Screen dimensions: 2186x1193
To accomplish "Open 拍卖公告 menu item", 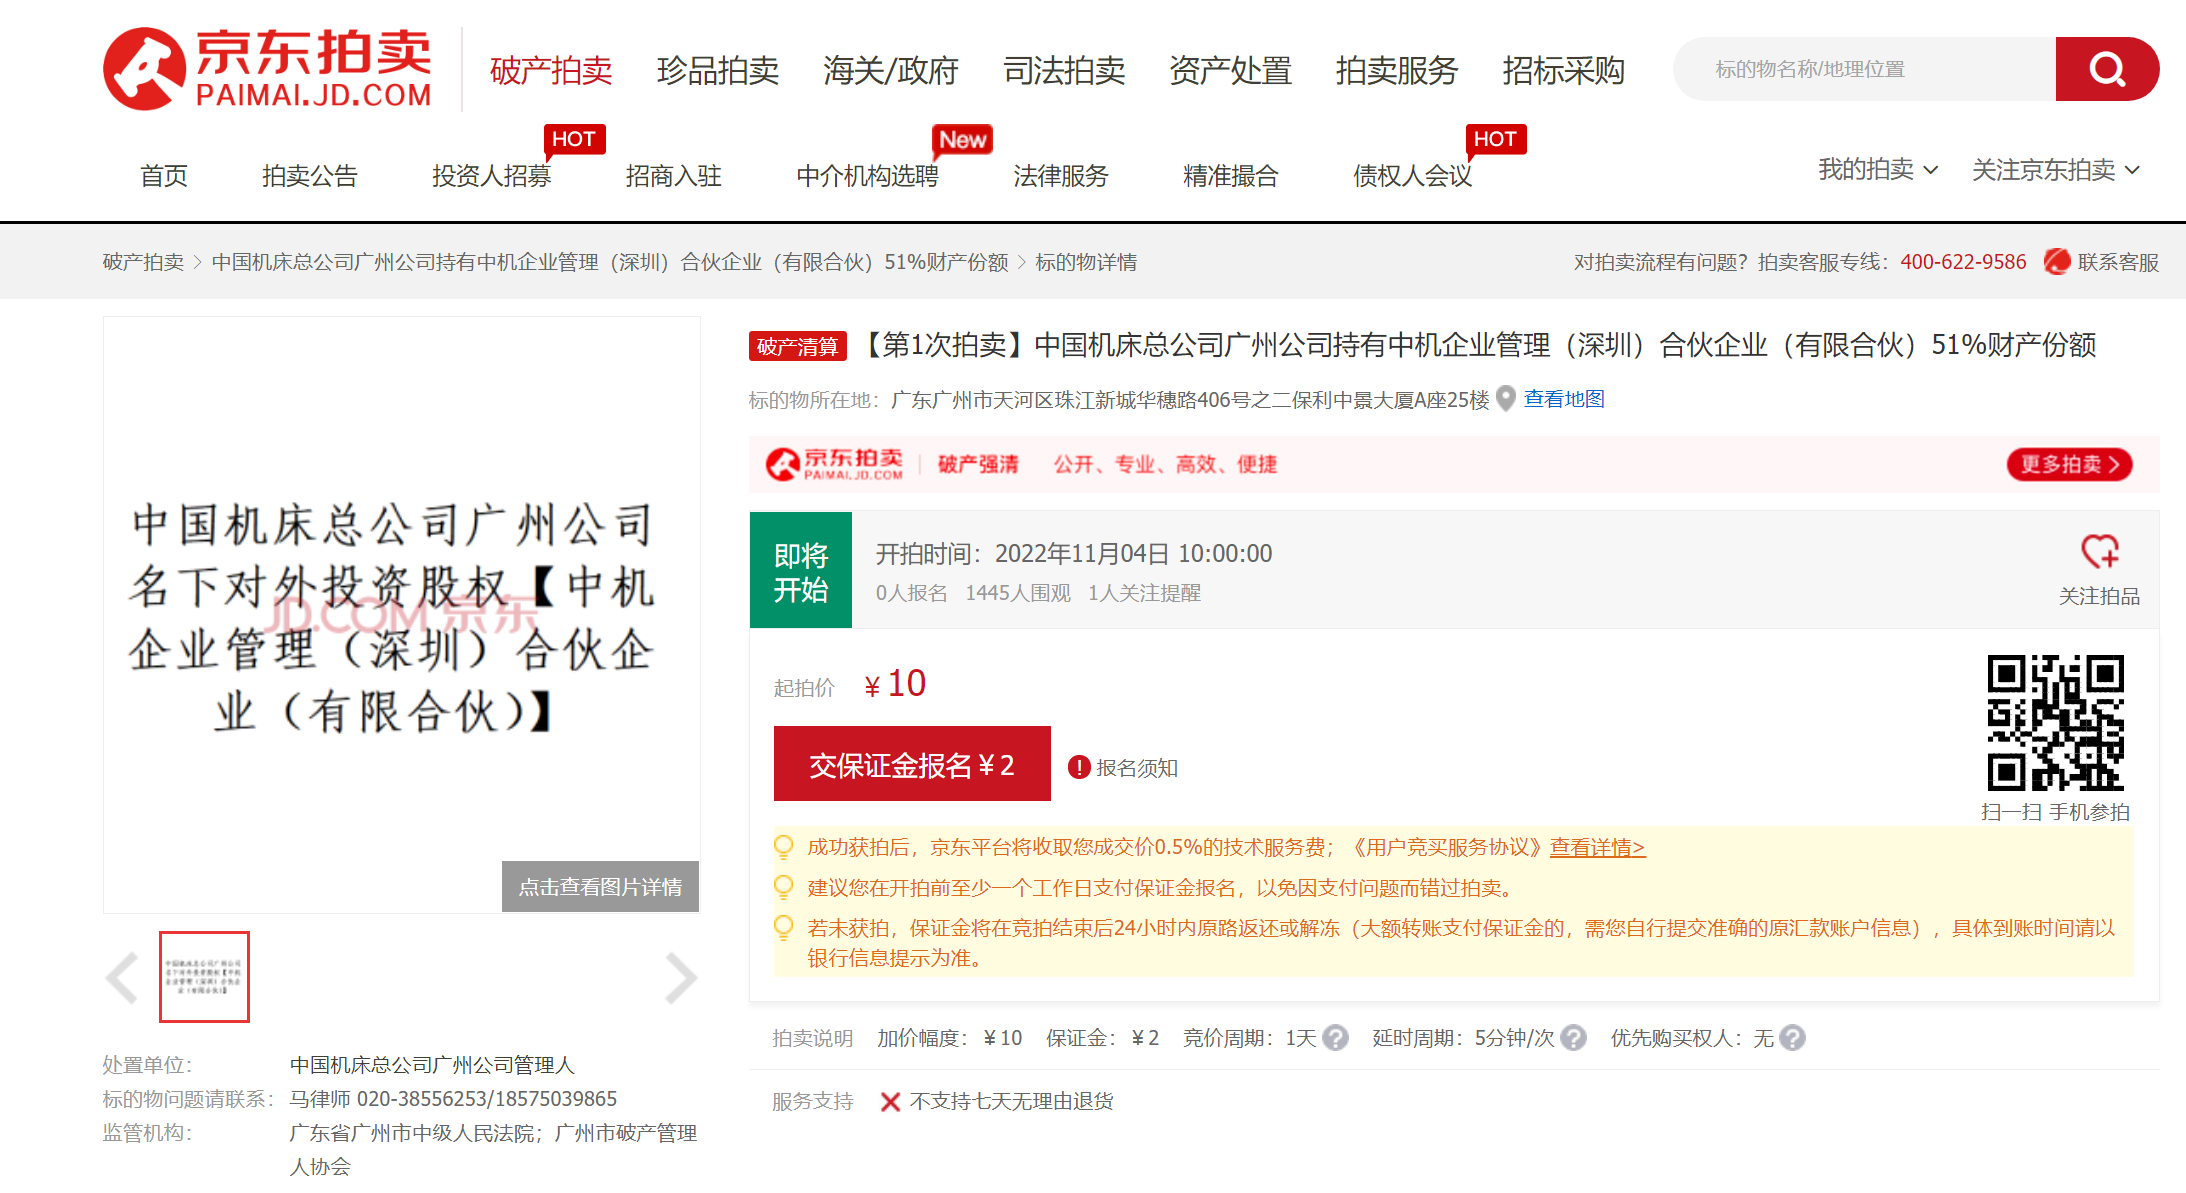I will tap(310, 176).
